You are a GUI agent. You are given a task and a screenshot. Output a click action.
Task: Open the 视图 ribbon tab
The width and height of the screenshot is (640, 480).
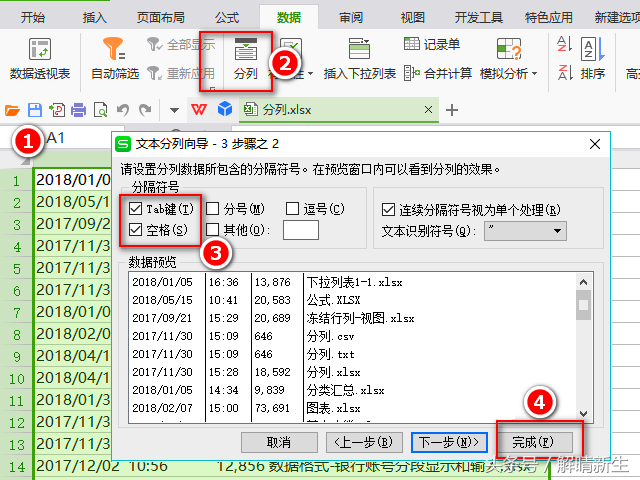(x=413, y=17)
